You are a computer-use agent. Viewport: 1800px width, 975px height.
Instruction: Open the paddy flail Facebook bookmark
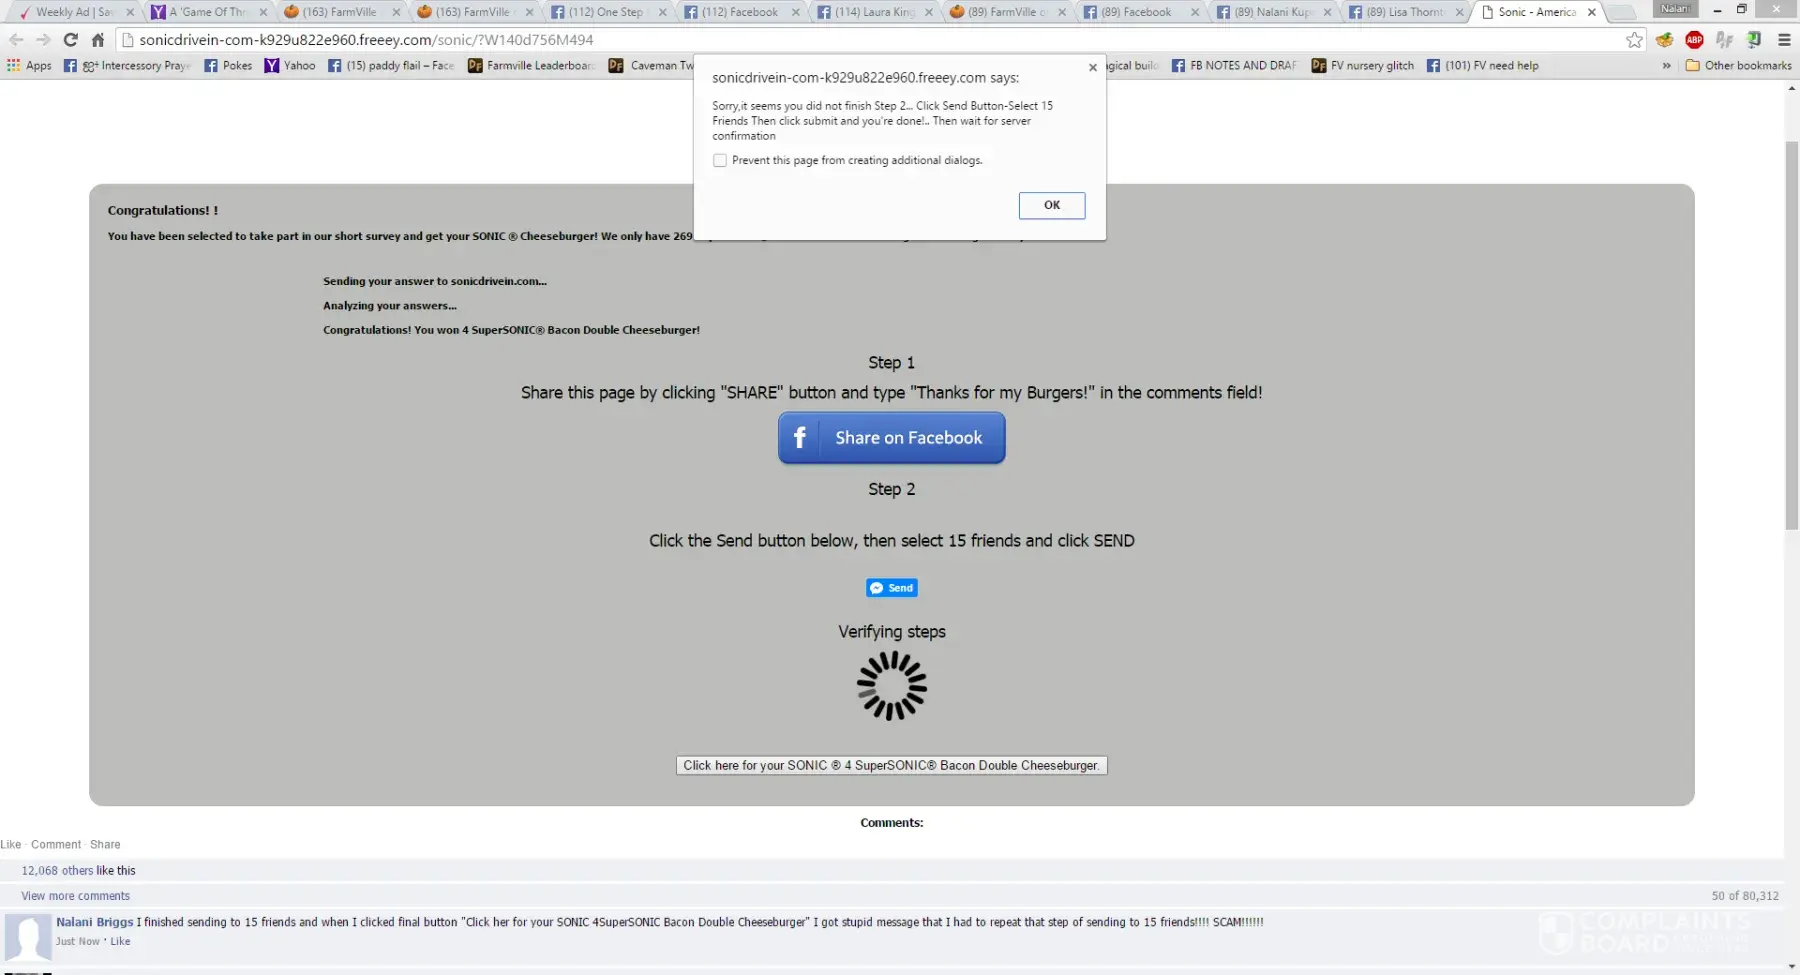pos(391,66)
